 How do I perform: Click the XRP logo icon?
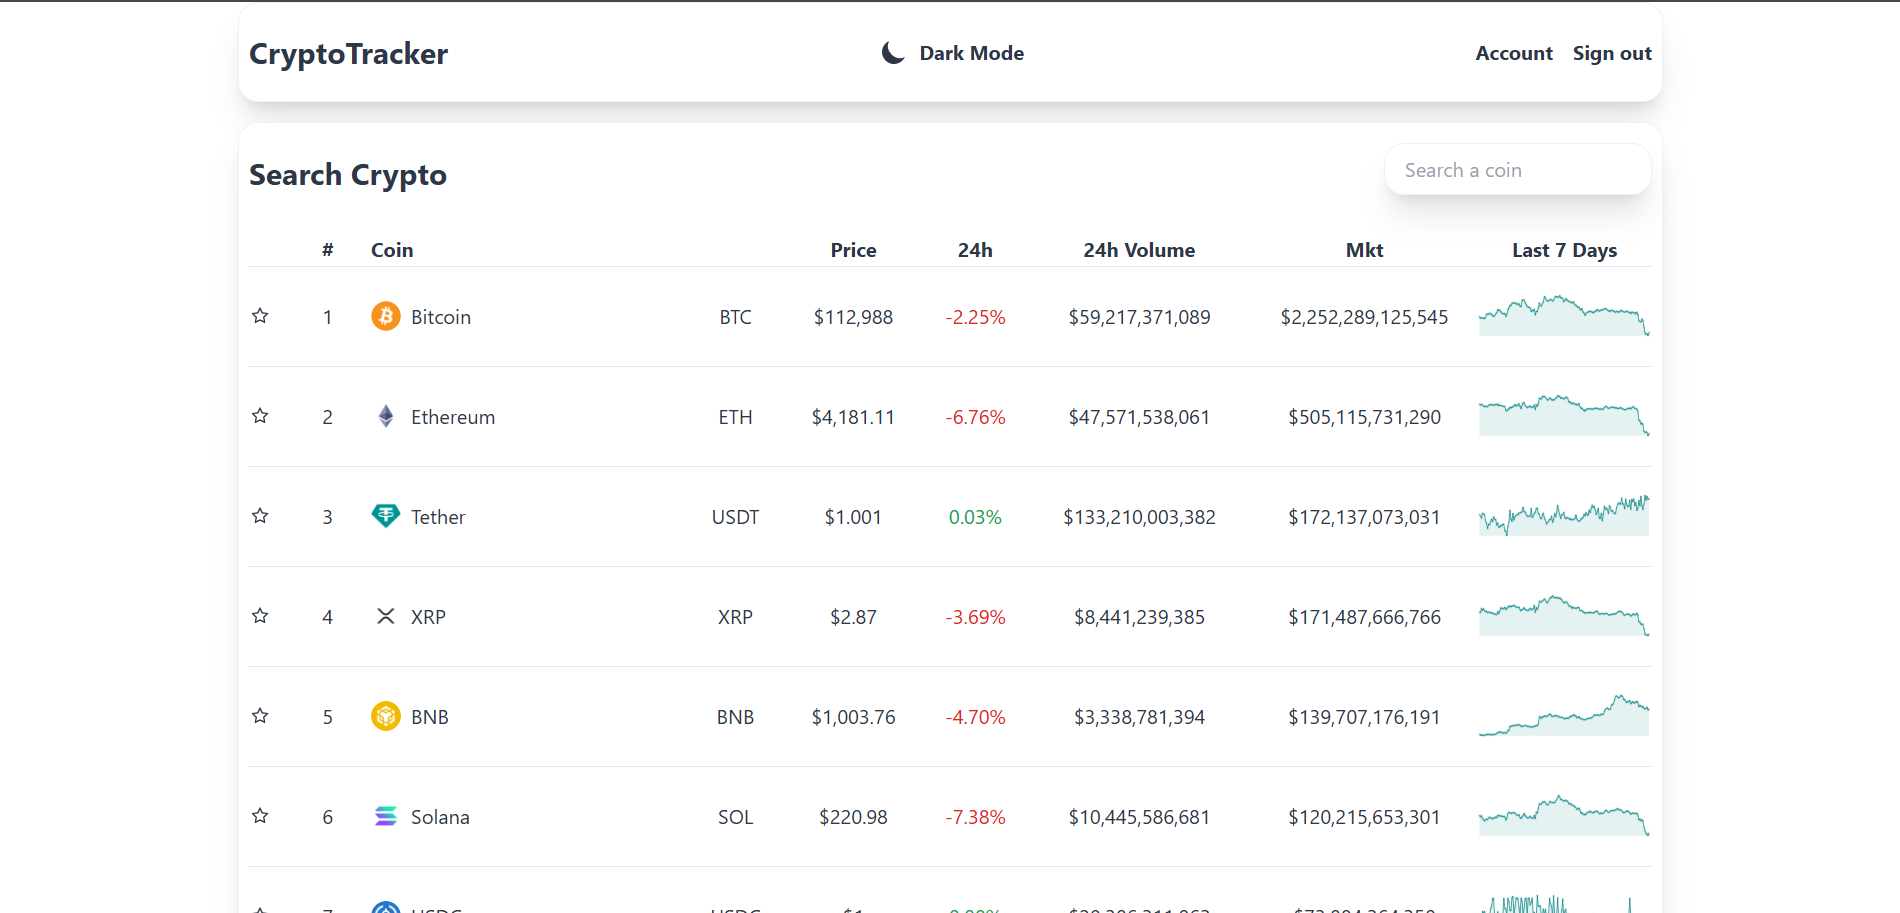point(385,616)
